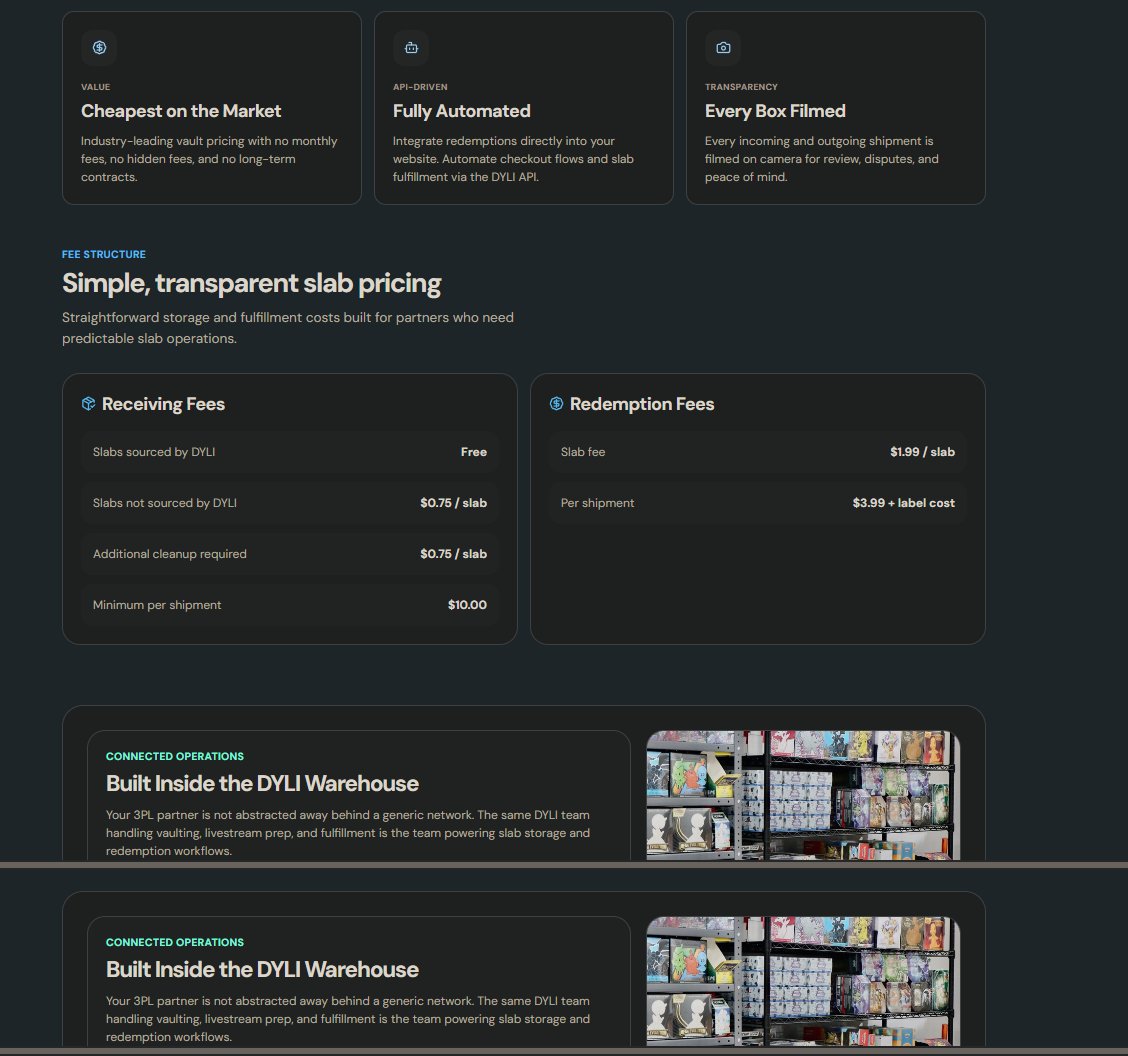Click the "Receiving Fees" title
This screenshot has width=1128, height=1056.
point(163,404)
